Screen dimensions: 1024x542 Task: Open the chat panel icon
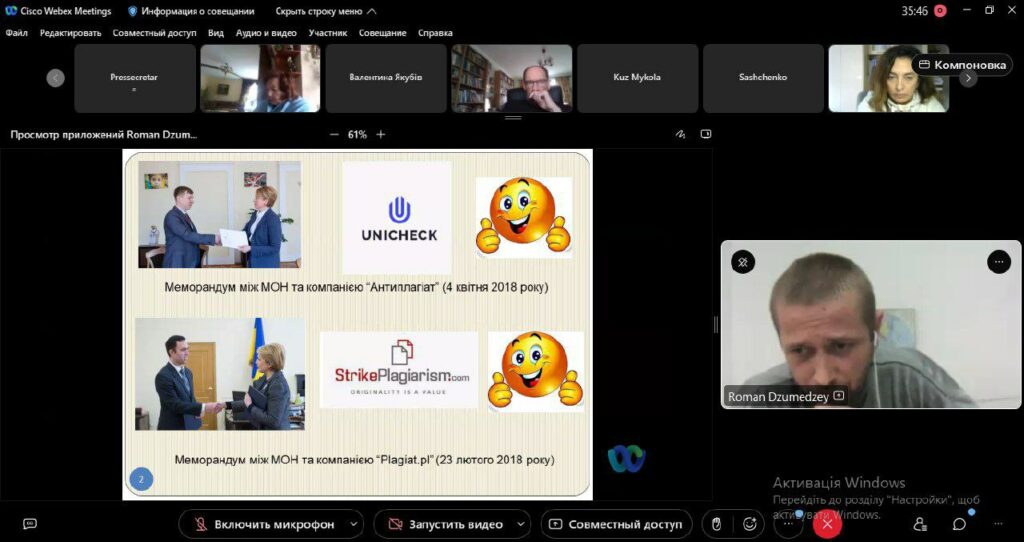(959, 524)
